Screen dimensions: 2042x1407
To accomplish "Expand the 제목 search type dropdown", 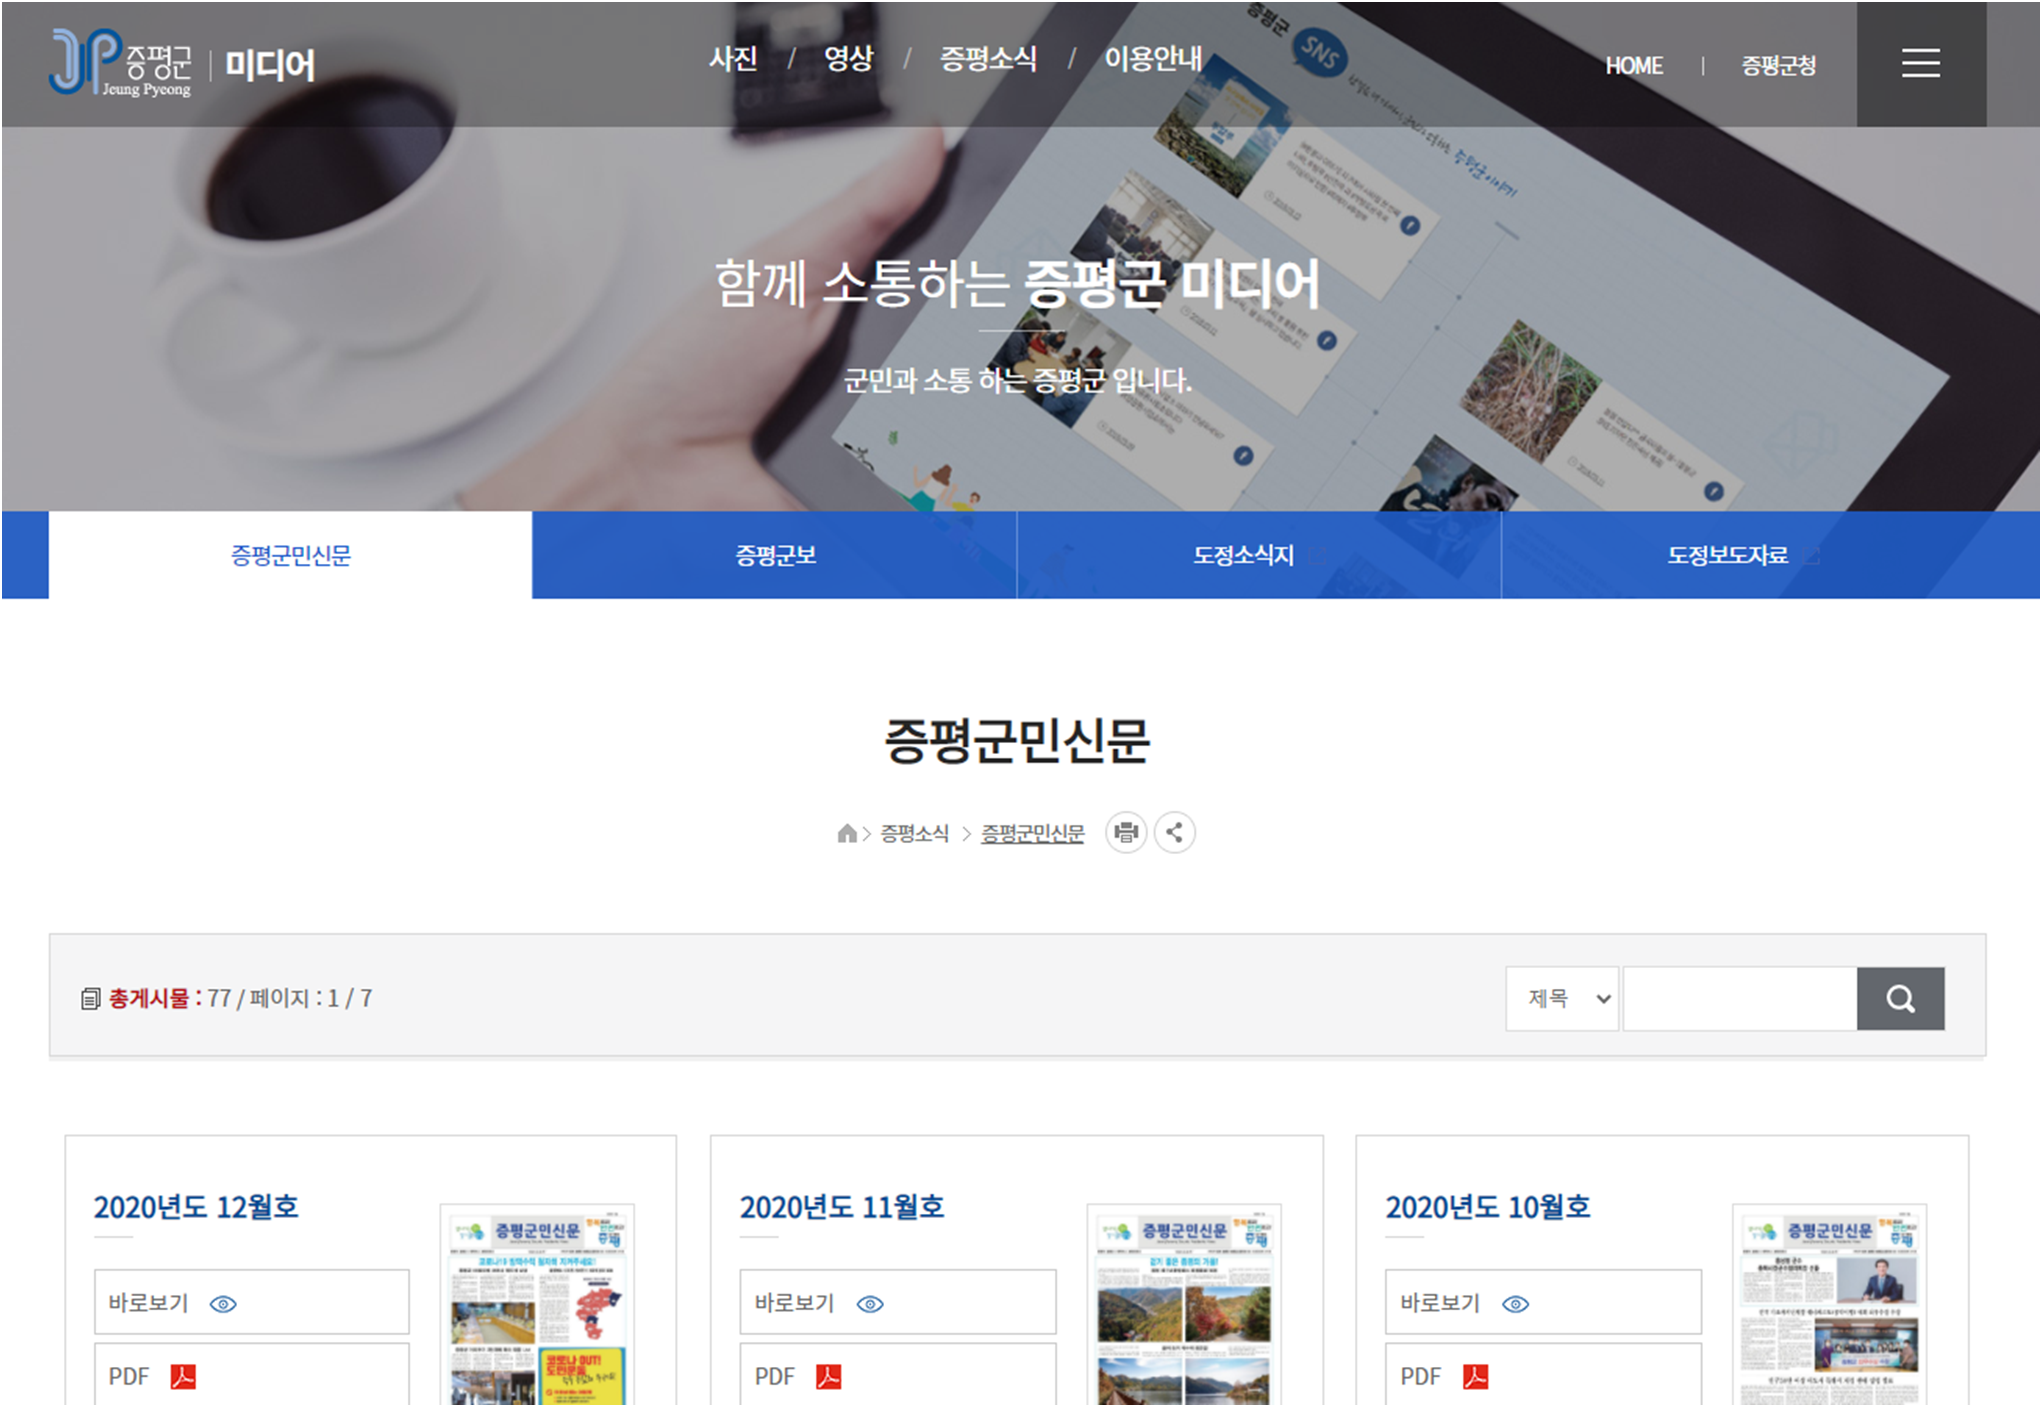I will point(1562,998).
